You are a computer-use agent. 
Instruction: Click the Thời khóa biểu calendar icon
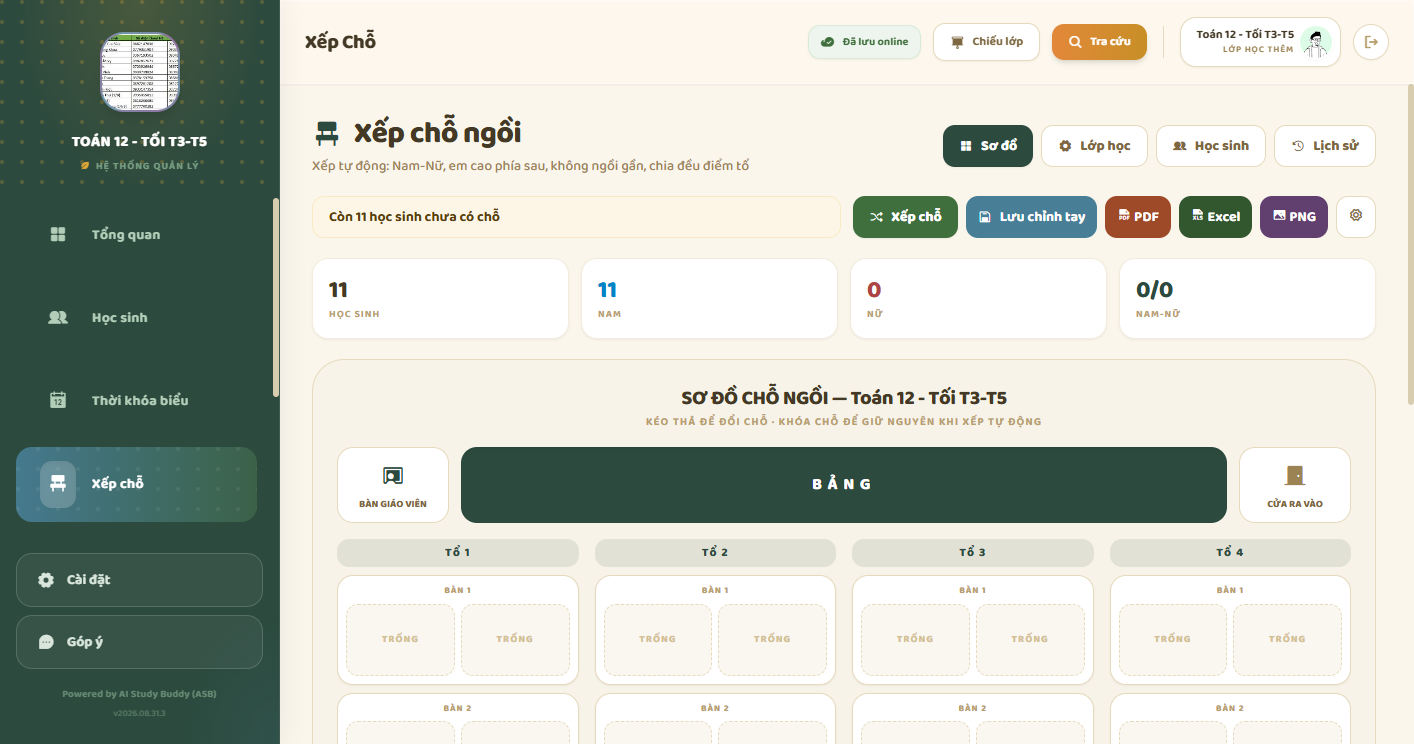coord(58,400)
